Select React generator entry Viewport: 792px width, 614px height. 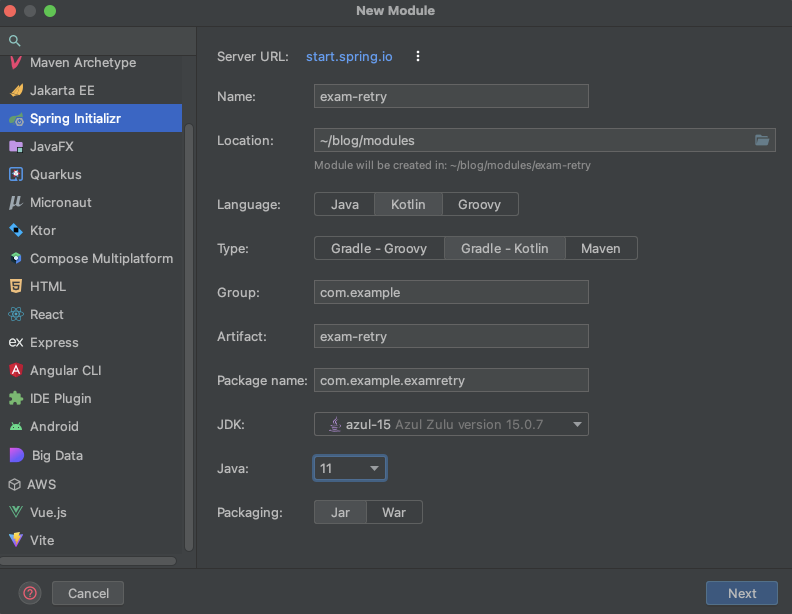[x=91, y=315]
